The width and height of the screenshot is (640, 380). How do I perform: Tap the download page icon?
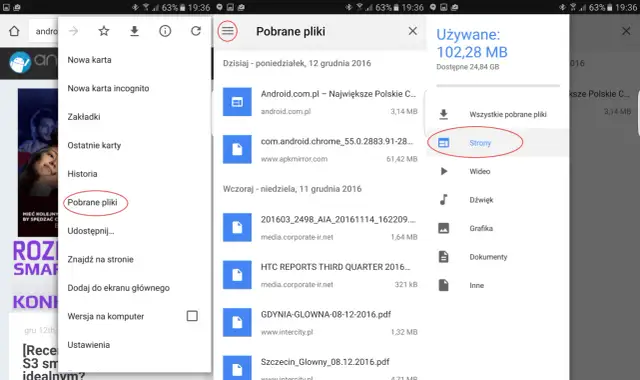click(x=134, y=31)
